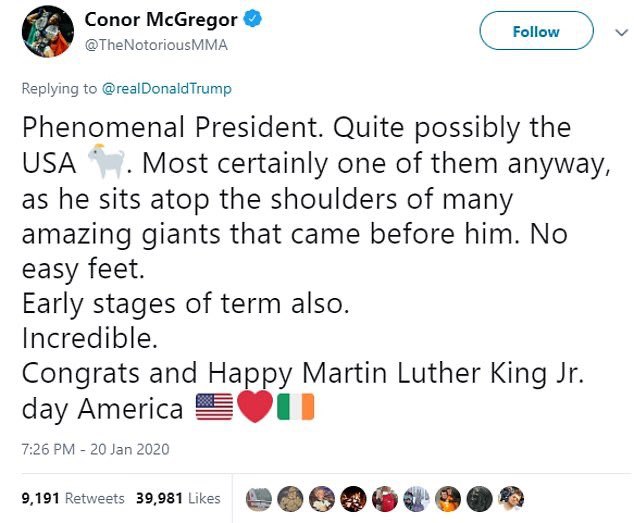This screenshot has height=523, width=634.
Task: Open Conor McGregor's profile picture
Action: pyautogui.click(x=45, y=32)
